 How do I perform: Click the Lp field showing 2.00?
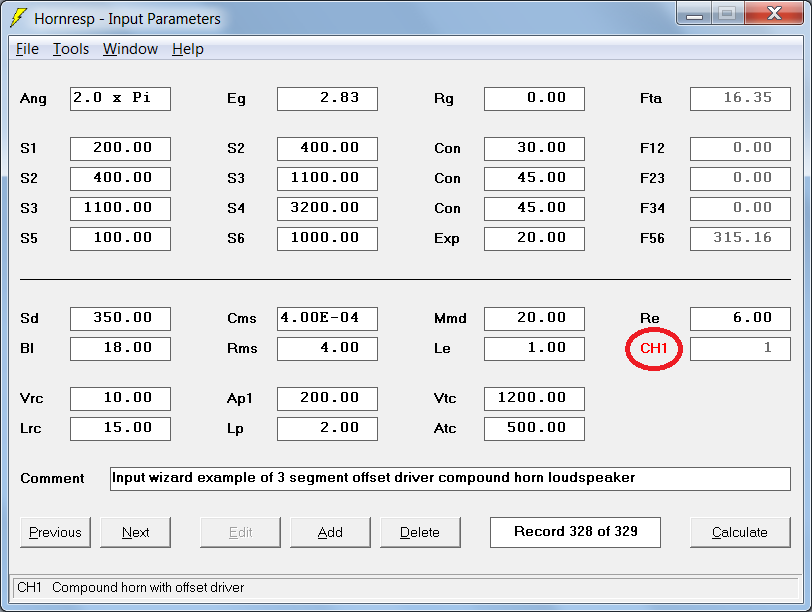pos(327,429)
